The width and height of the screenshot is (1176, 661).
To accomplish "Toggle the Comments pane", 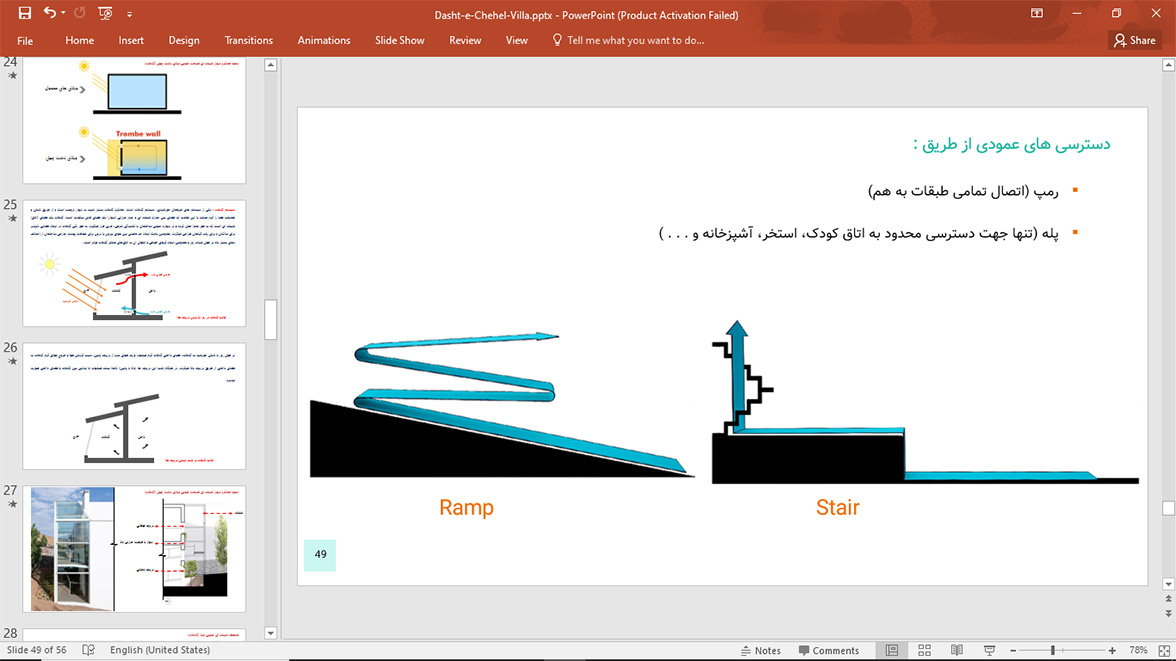I will click(829, 650).
